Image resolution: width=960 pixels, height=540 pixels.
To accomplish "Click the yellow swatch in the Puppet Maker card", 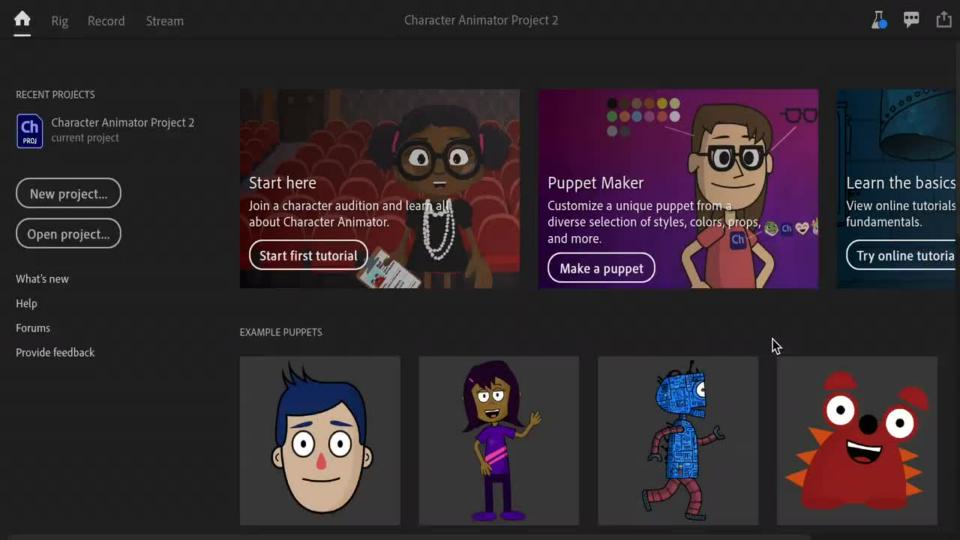I will pos(662,103).
